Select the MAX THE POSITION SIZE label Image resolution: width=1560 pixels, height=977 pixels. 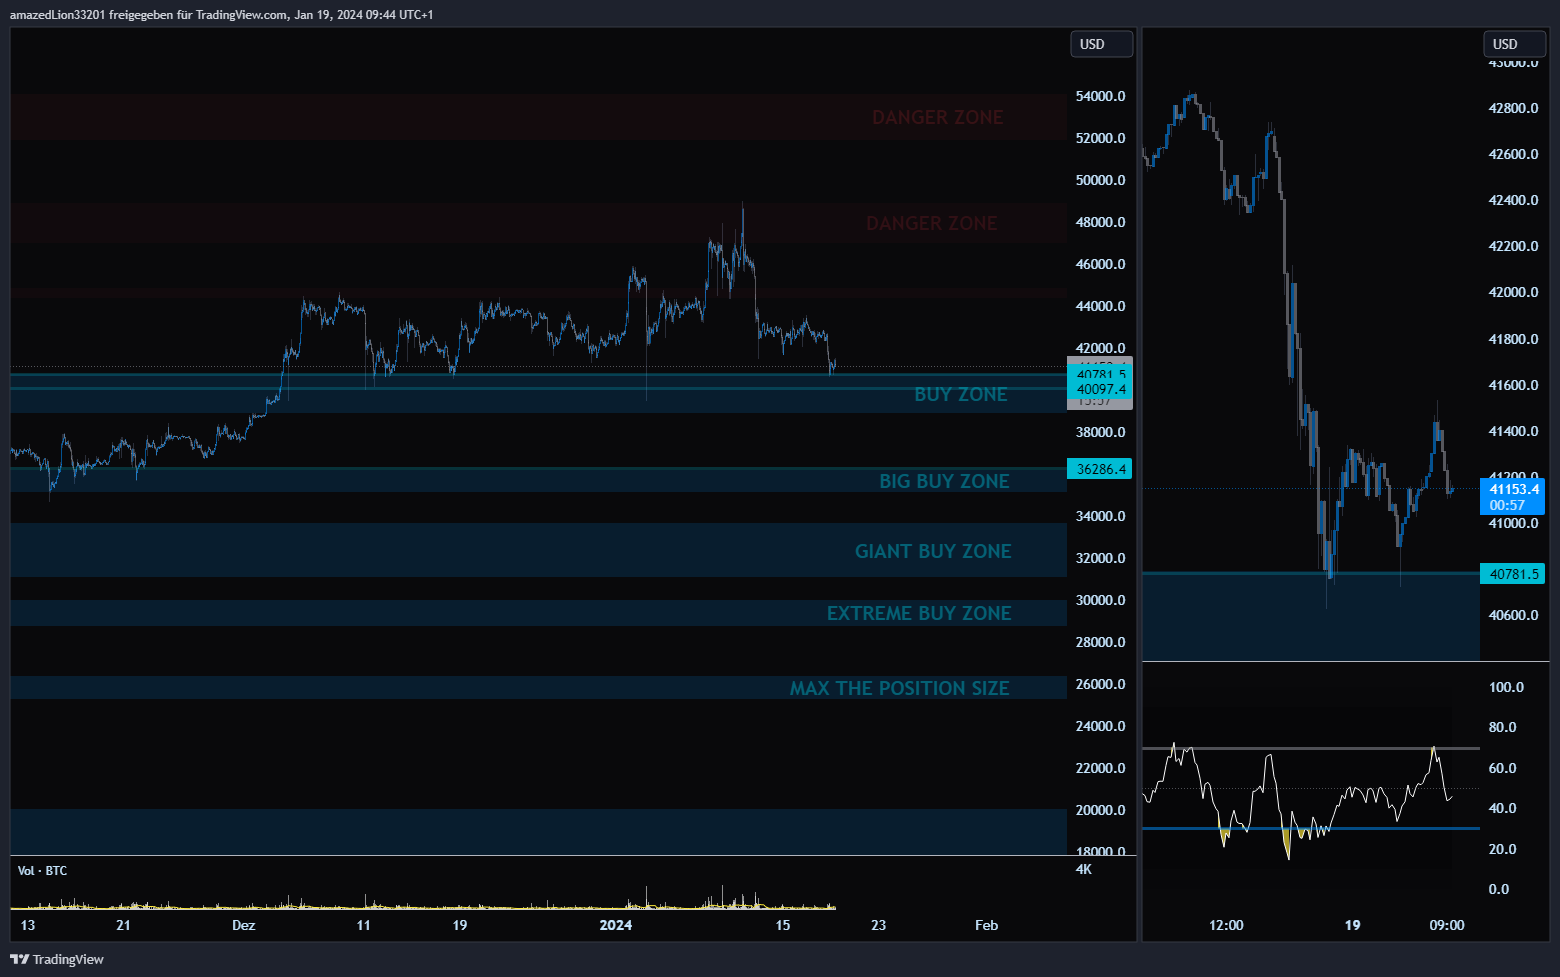pyautogui.click(x=899, y=688)
